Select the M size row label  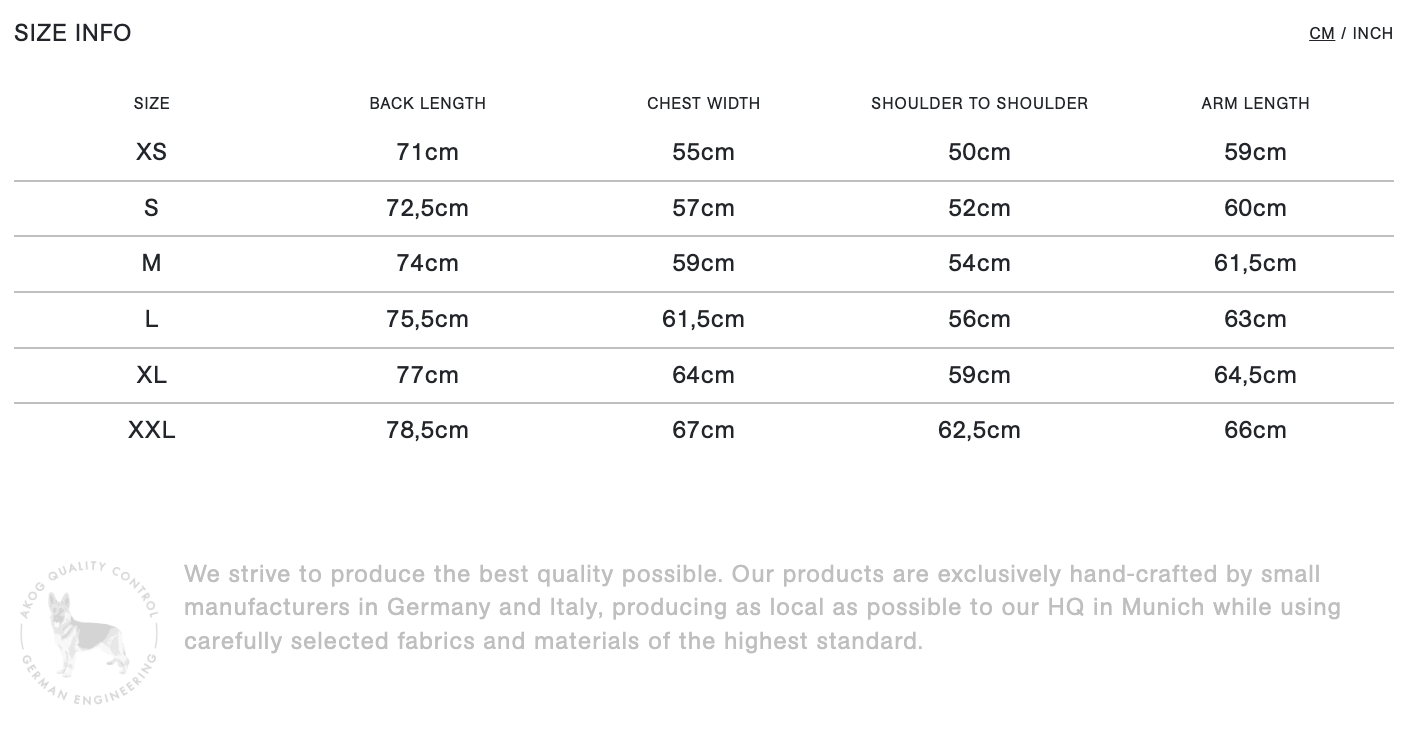(152, 263)
